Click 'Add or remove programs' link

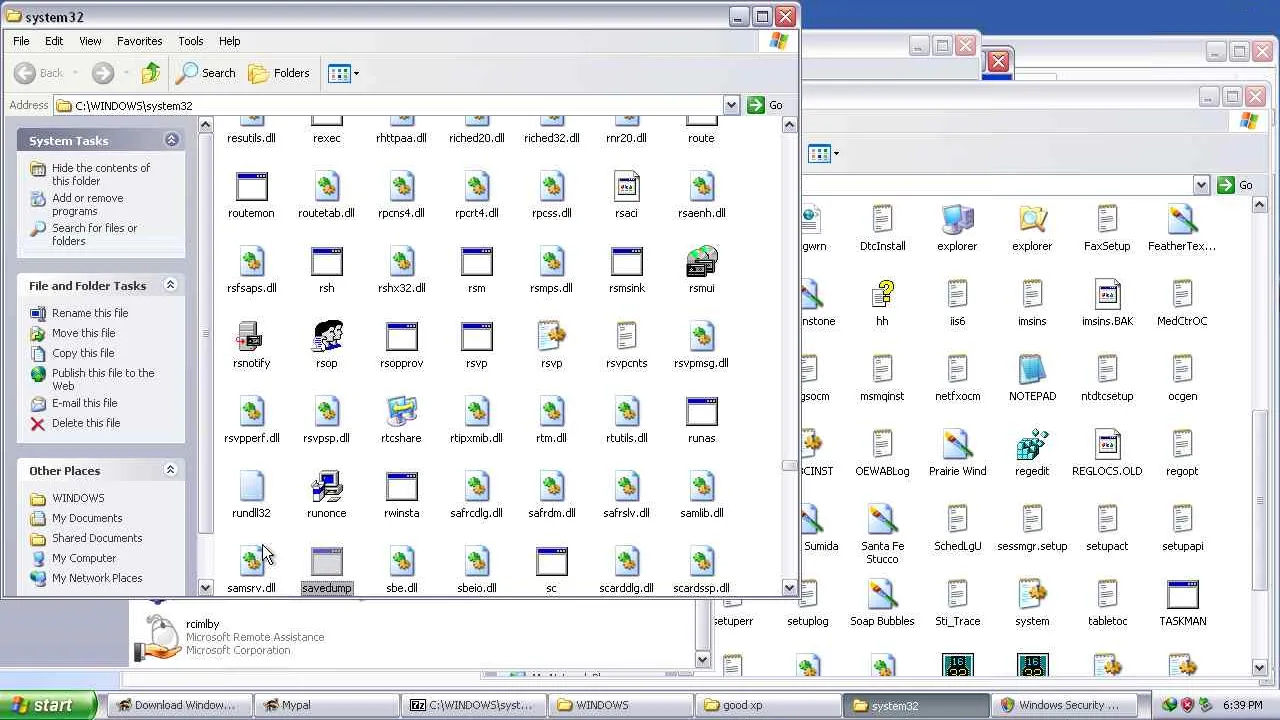pyautogui.click(x=88, y=204)
